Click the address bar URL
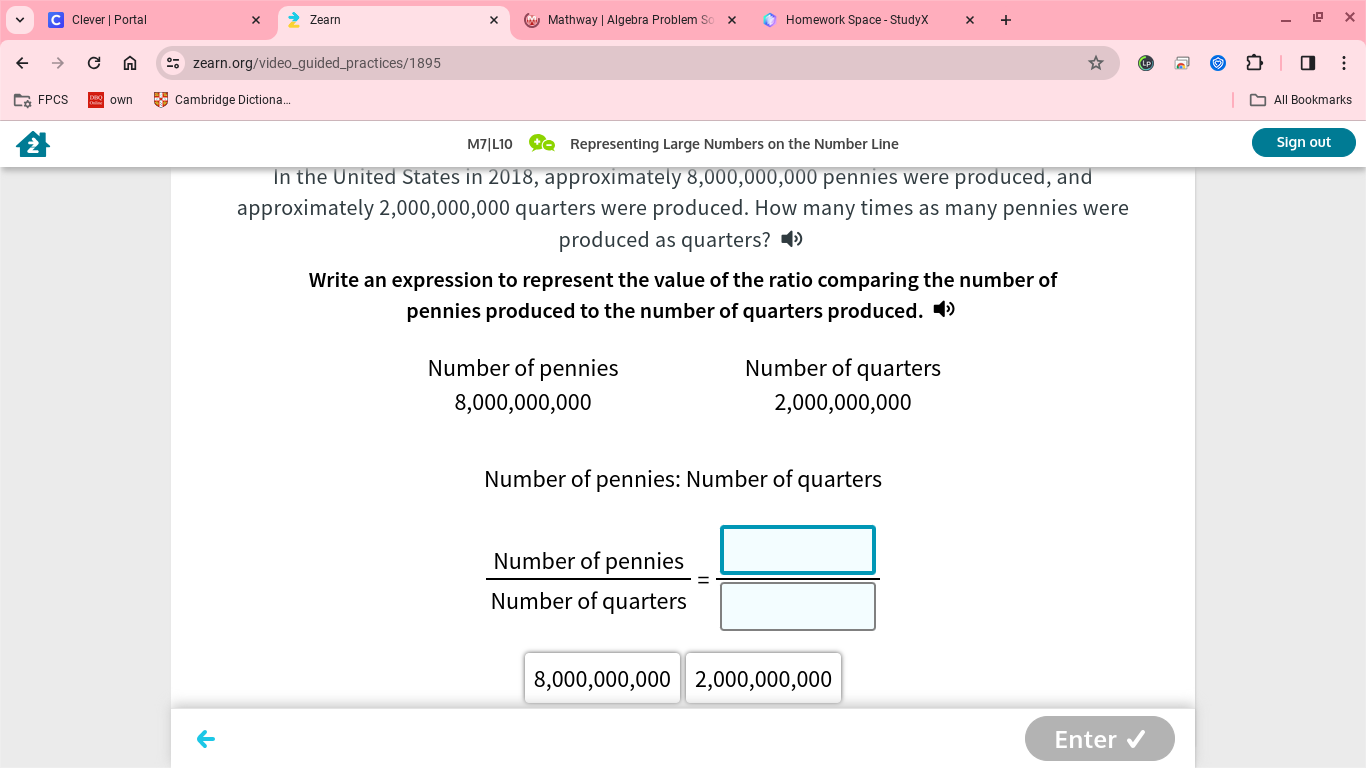The width and height of the screenshot is (1366, 768). (x=316, y=63)
